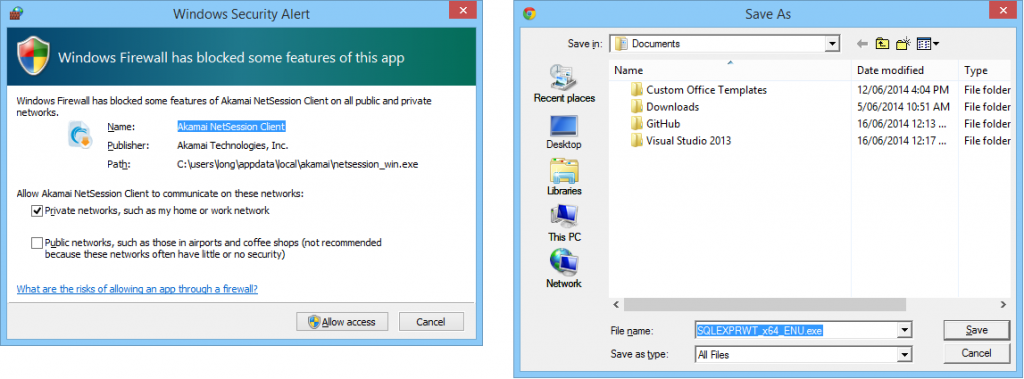Sort list by Name column header
Screen dimensions: 1024x379
pyautogui.click(x=730, y=70)
